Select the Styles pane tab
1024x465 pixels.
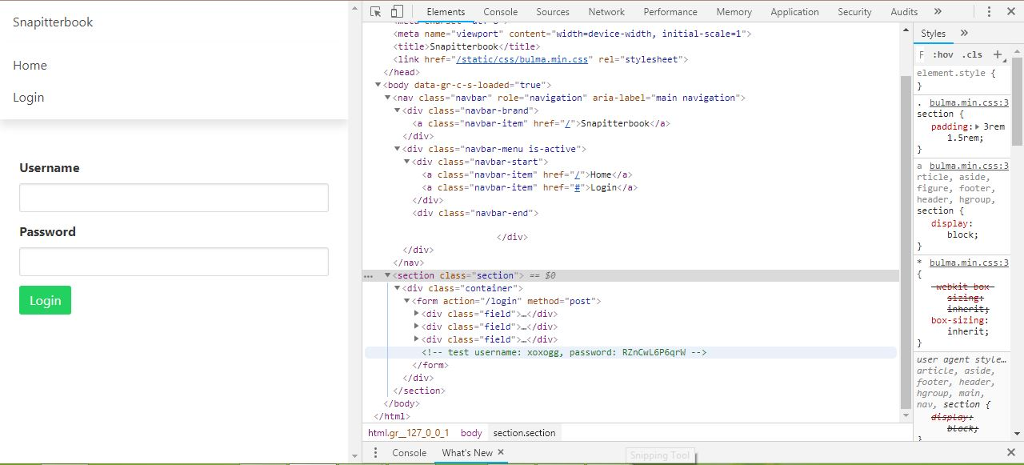click(933, 33)
